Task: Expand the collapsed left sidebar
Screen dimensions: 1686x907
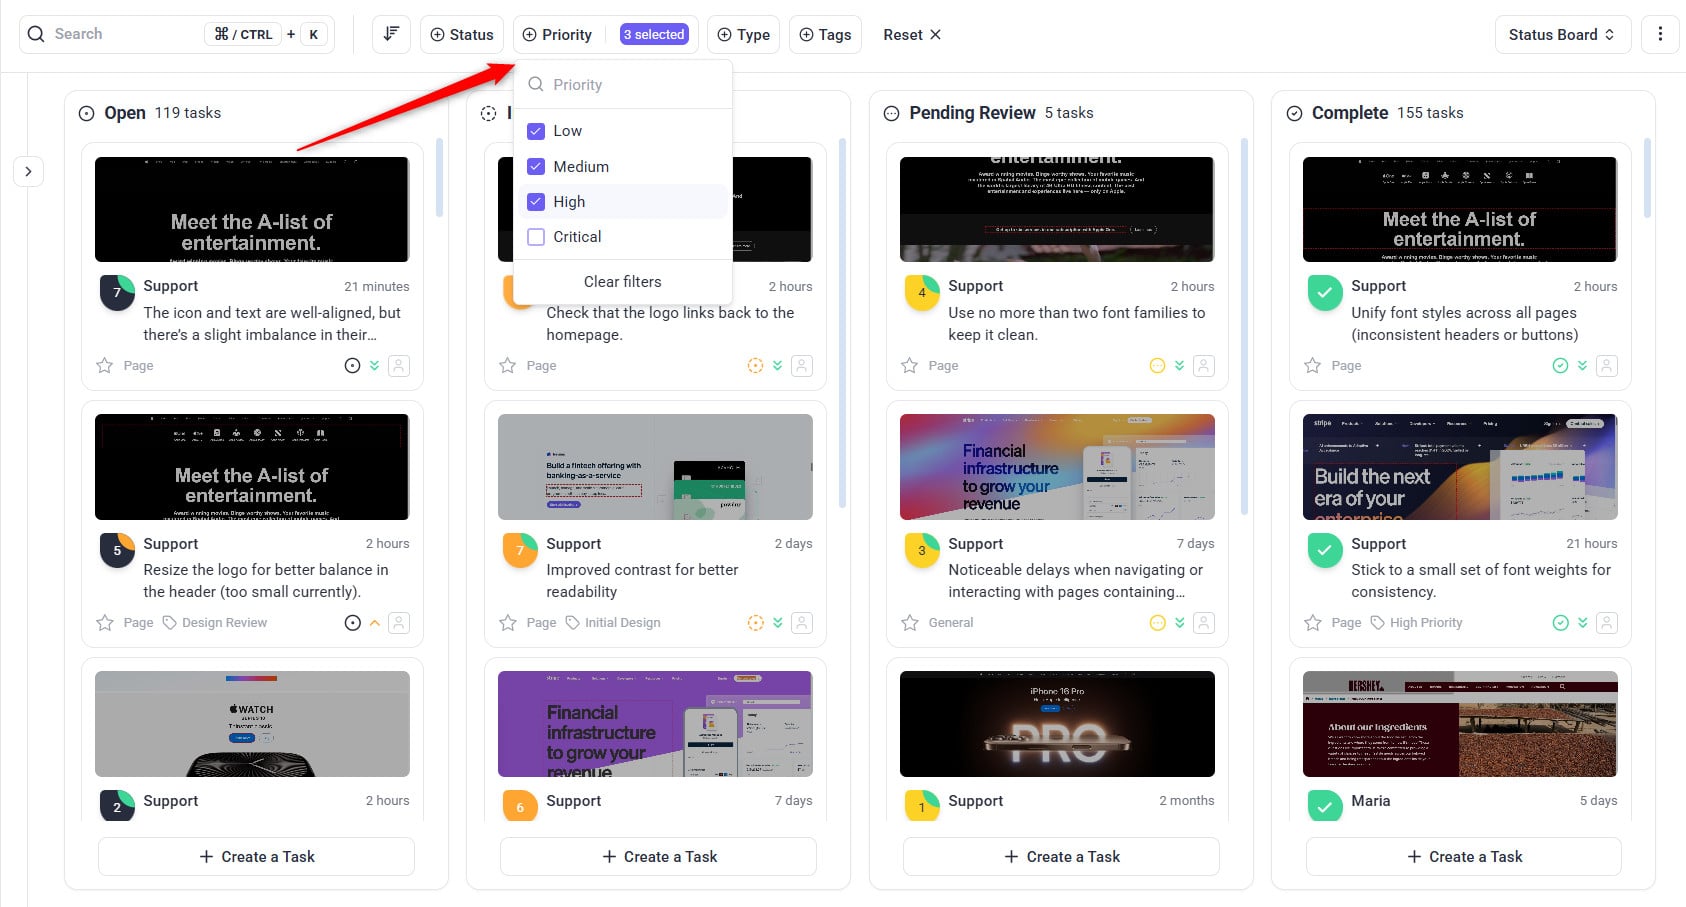Action: pos(28,172)
